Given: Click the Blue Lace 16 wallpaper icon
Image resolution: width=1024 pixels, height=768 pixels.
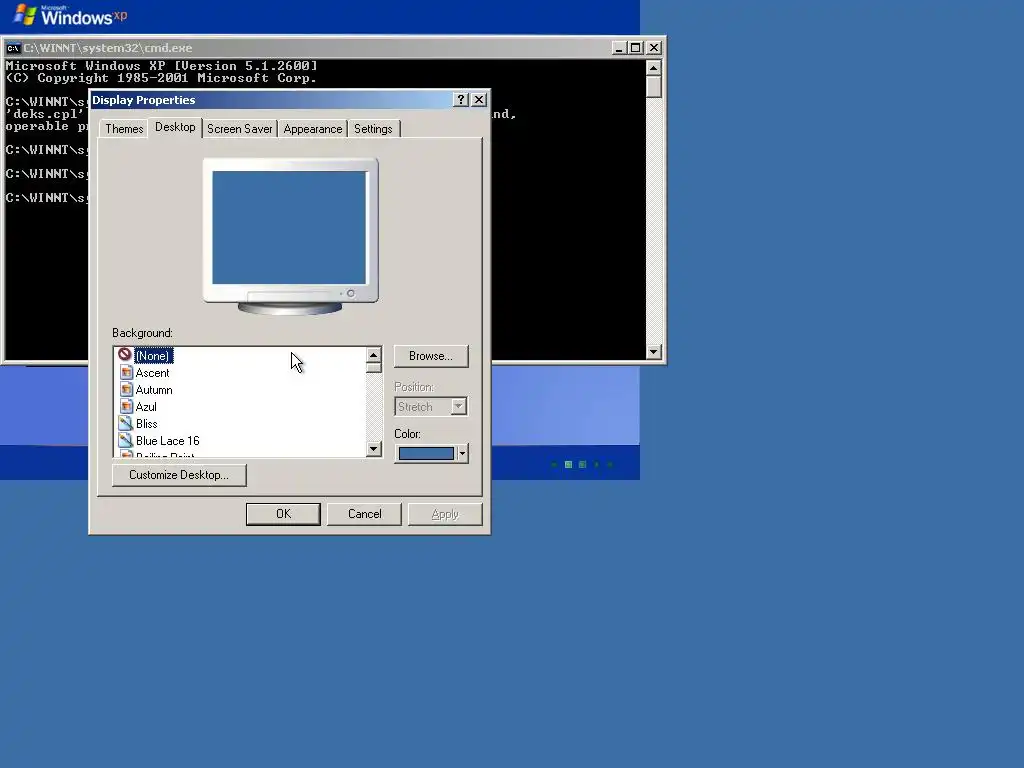Looking at the screenshot, I should pyautogui.click(x=125, y=440).
